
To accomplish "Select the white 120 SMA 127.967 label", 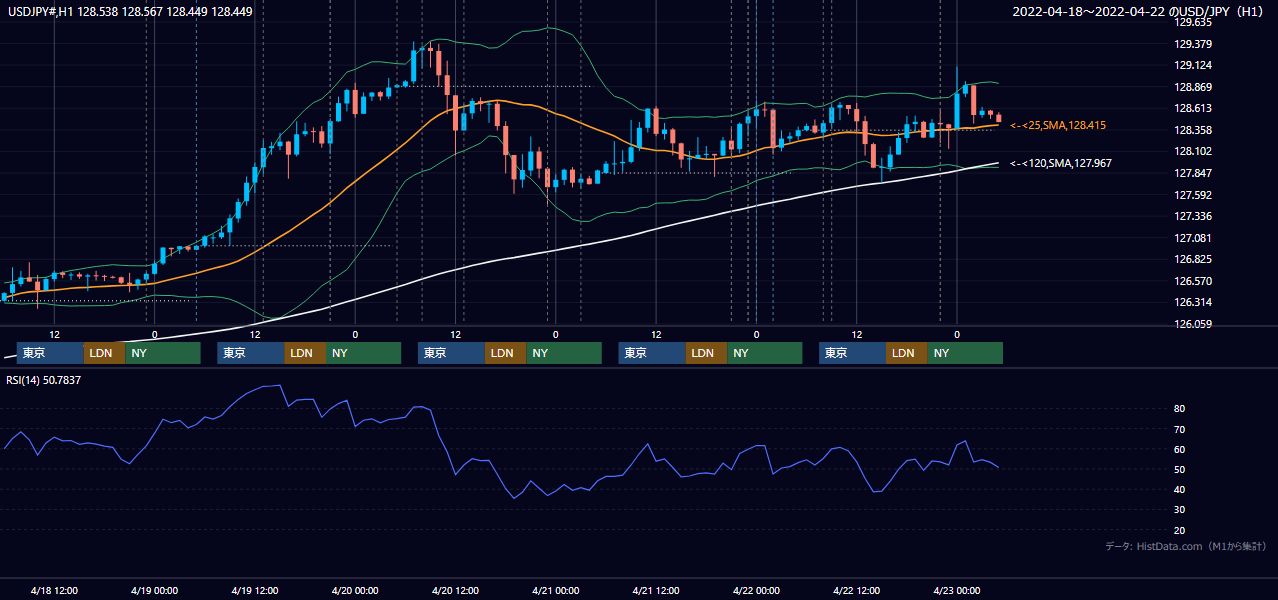I will 1061,163.
